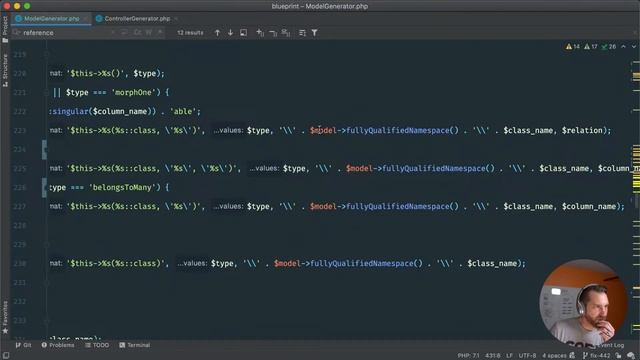640x360 pixels.
Task: Open the Project tool window
Action: point(5,29)
